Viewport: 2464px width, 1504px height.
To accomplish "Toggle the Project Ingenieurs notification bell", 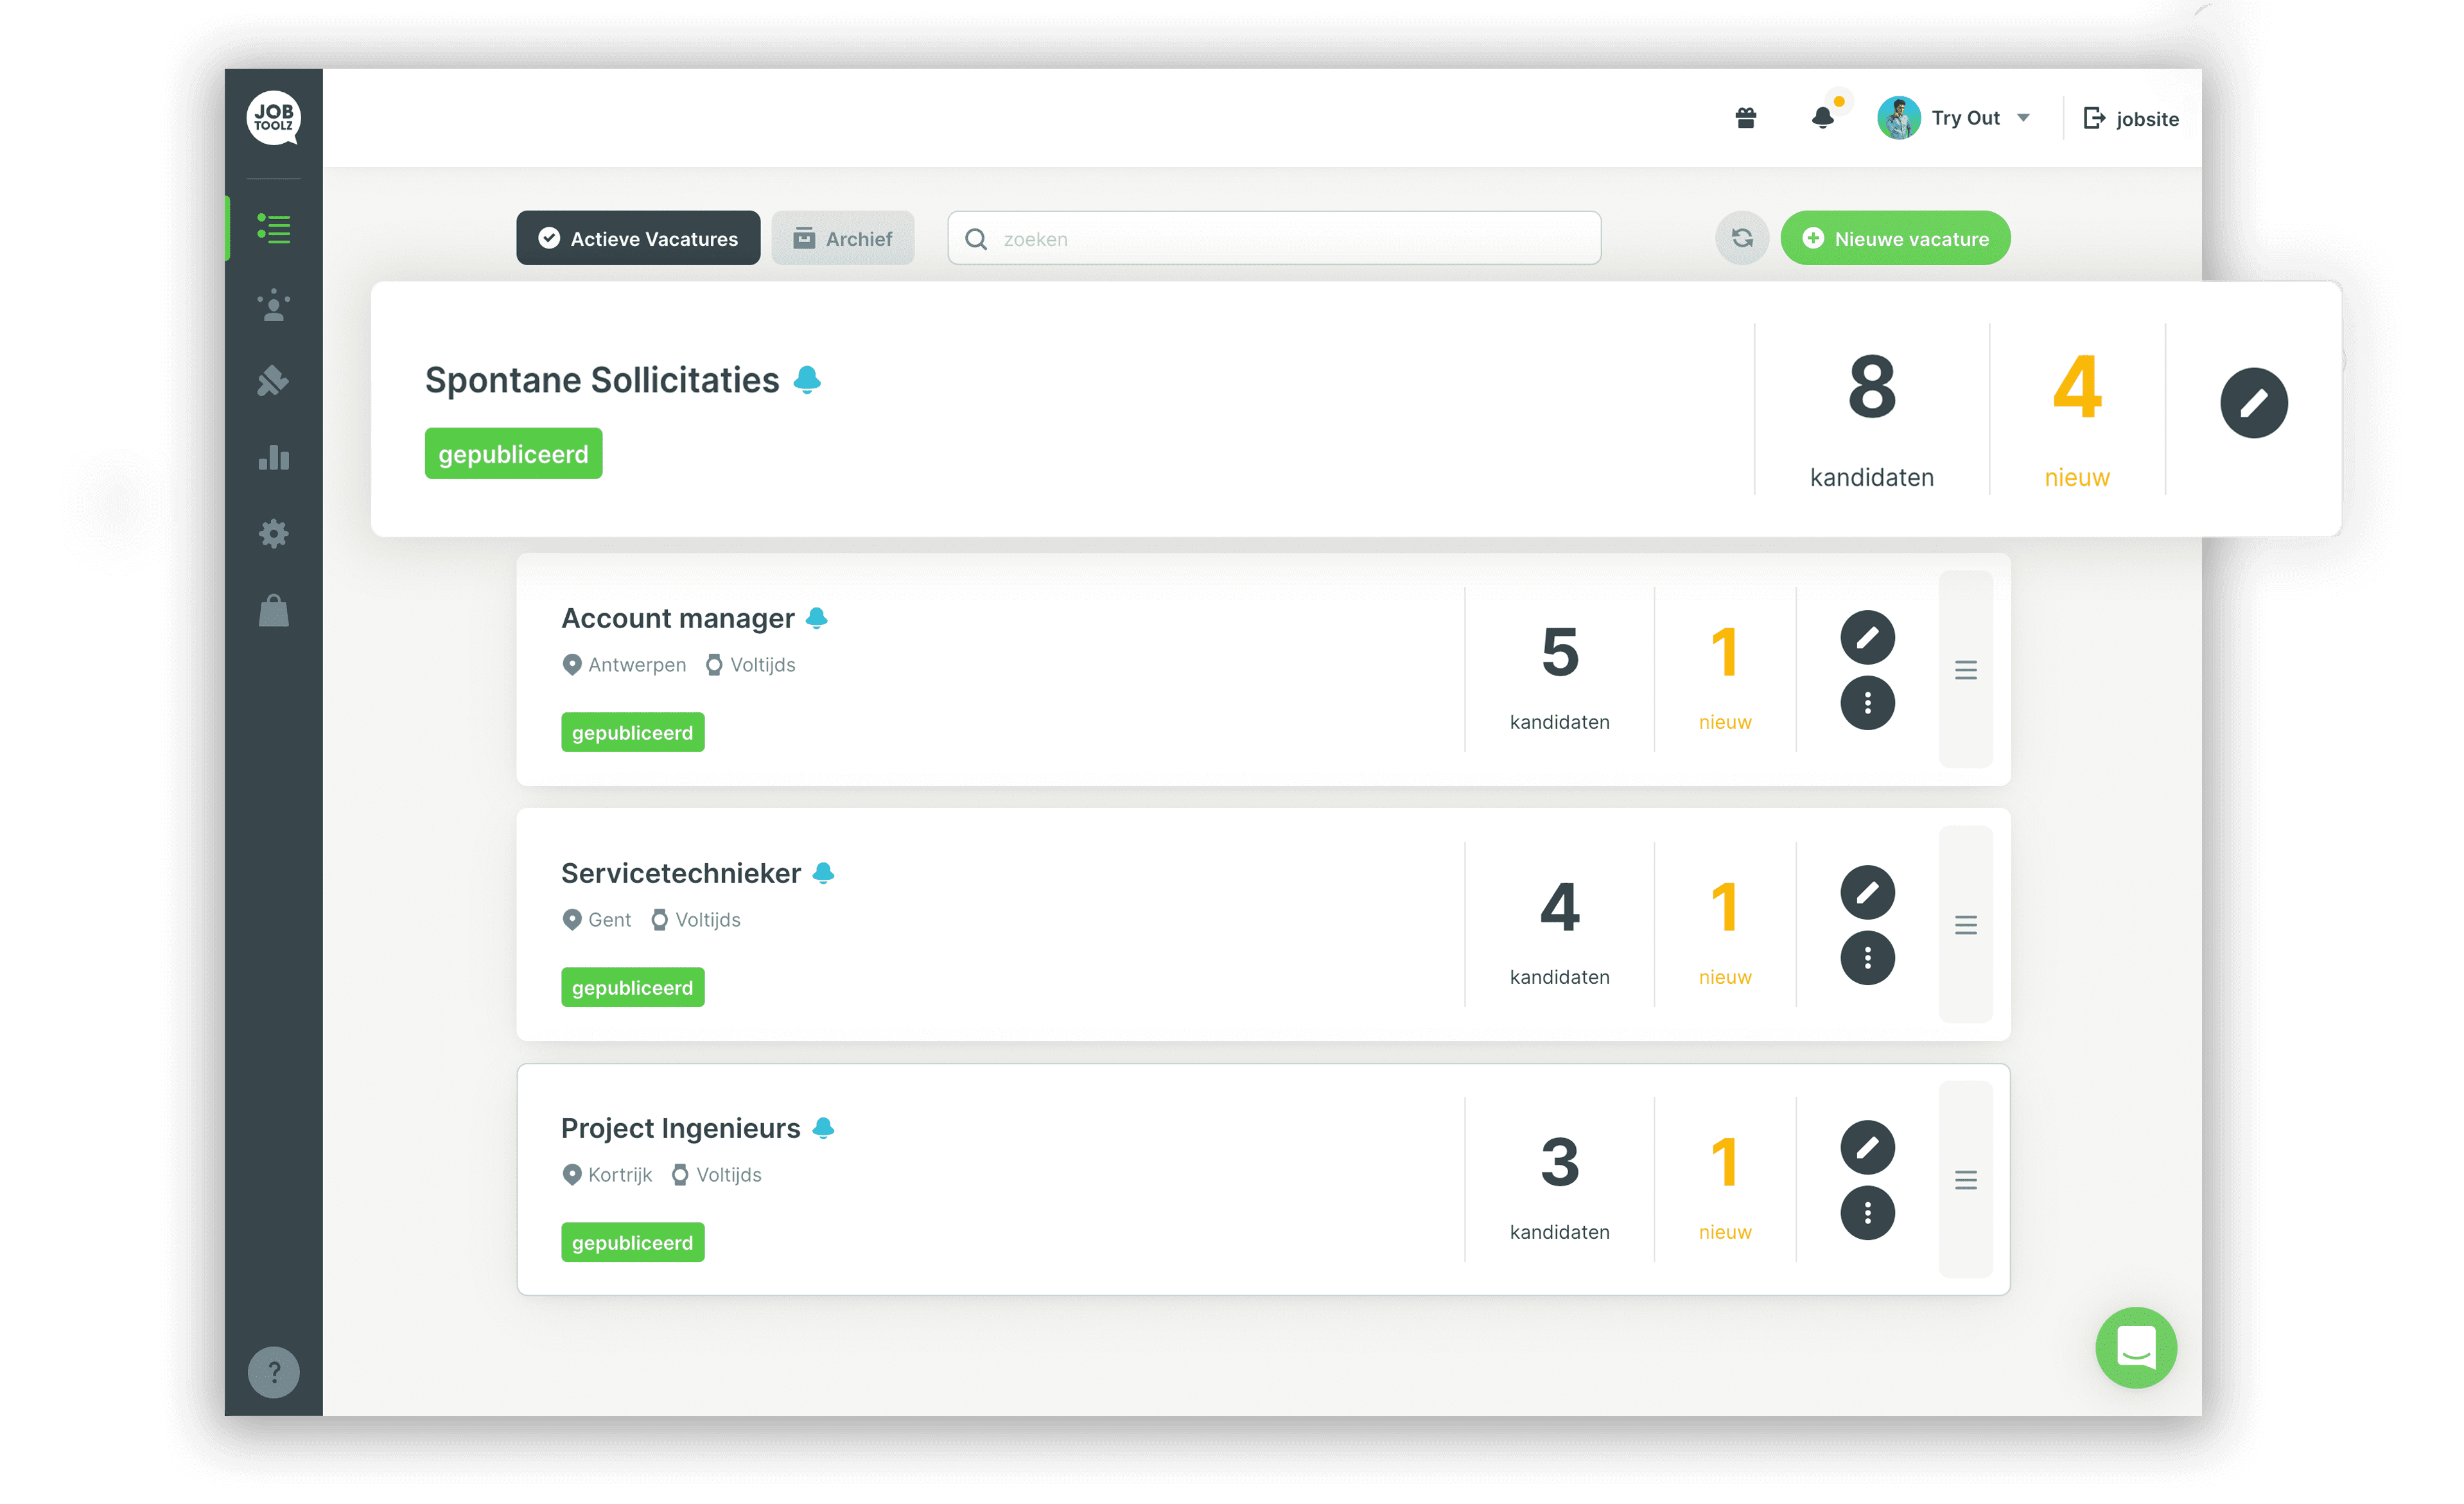I will click(x=823, y=1128).
